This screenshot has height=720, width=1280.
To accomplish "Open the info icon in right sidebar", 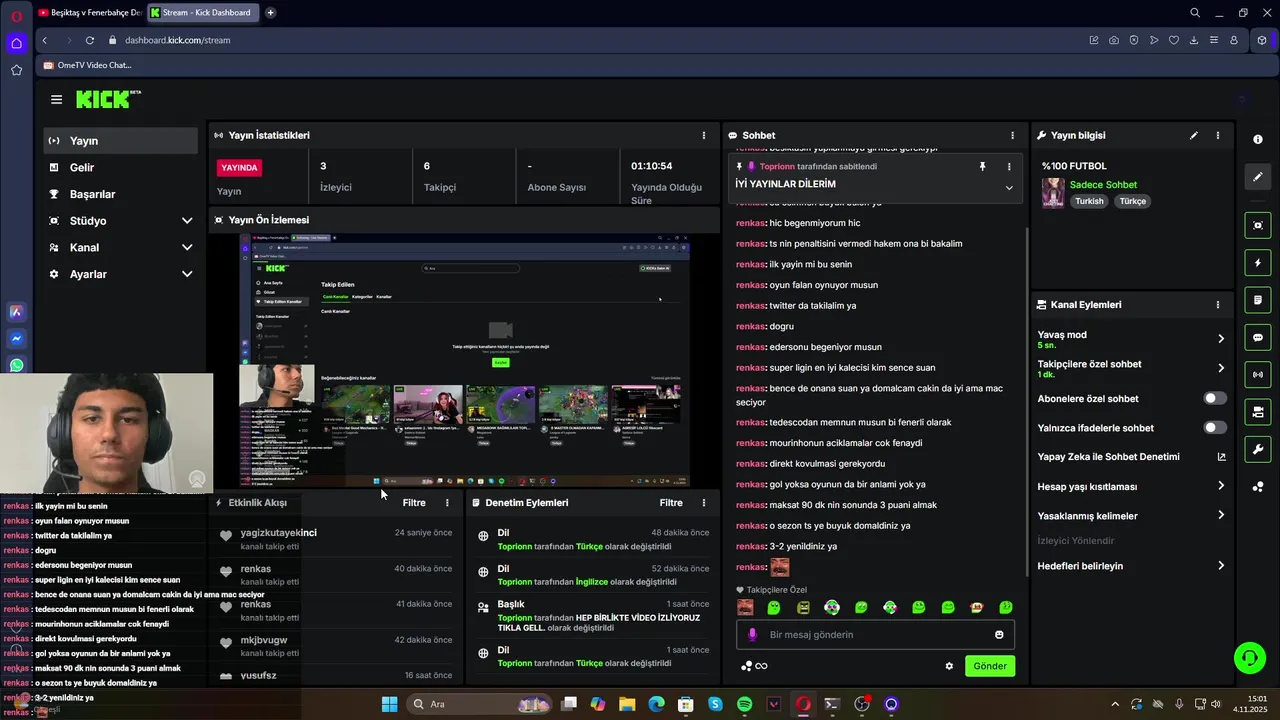I will coord(1258,139).
